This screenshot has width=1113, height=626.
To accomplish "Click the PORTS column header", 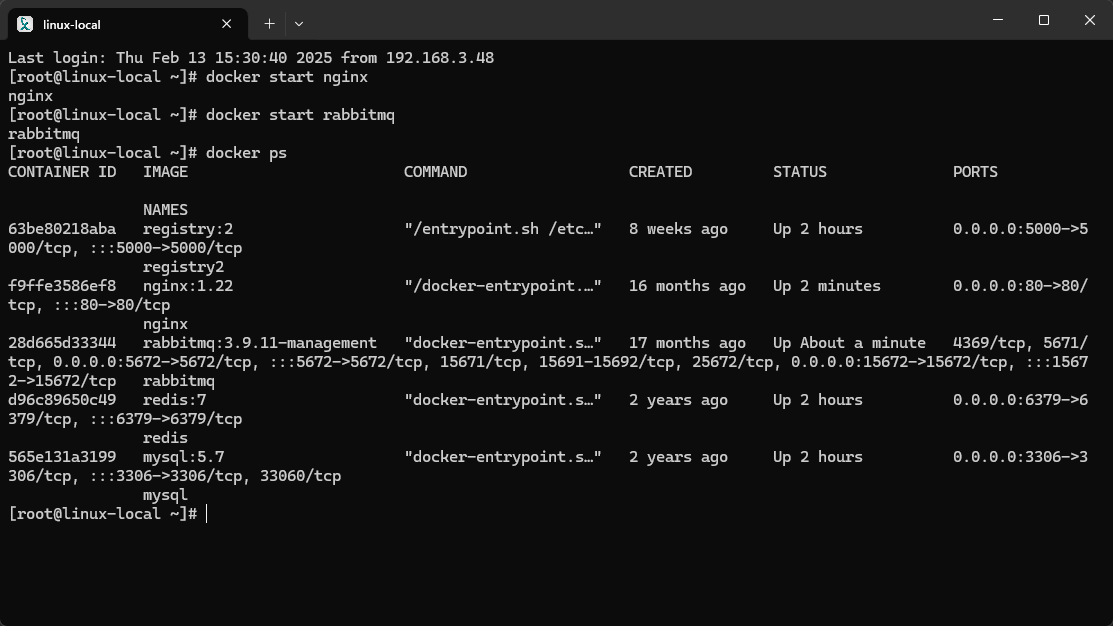I will pos(975,172).
